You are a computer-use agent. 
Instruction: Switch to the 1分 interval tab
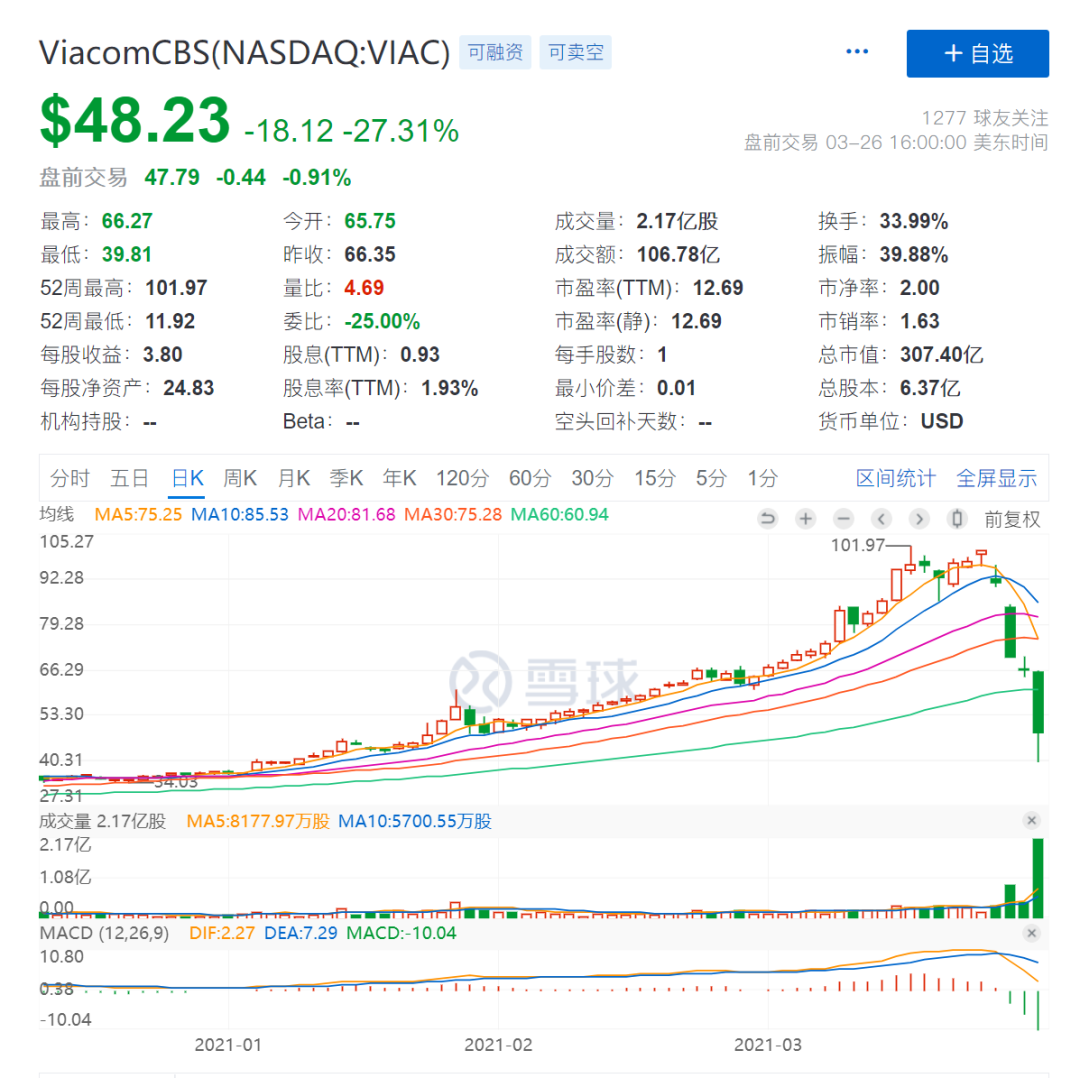[762, 477]
